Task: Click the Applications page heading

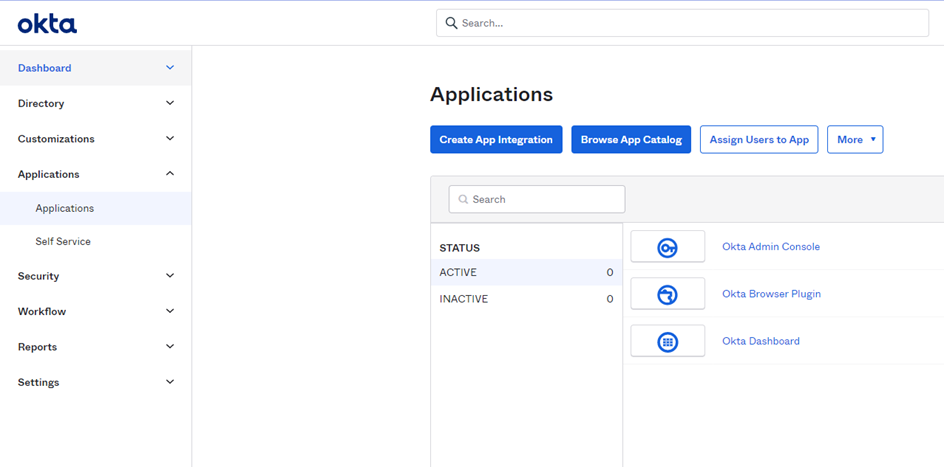Action: [x=491, y=94]
